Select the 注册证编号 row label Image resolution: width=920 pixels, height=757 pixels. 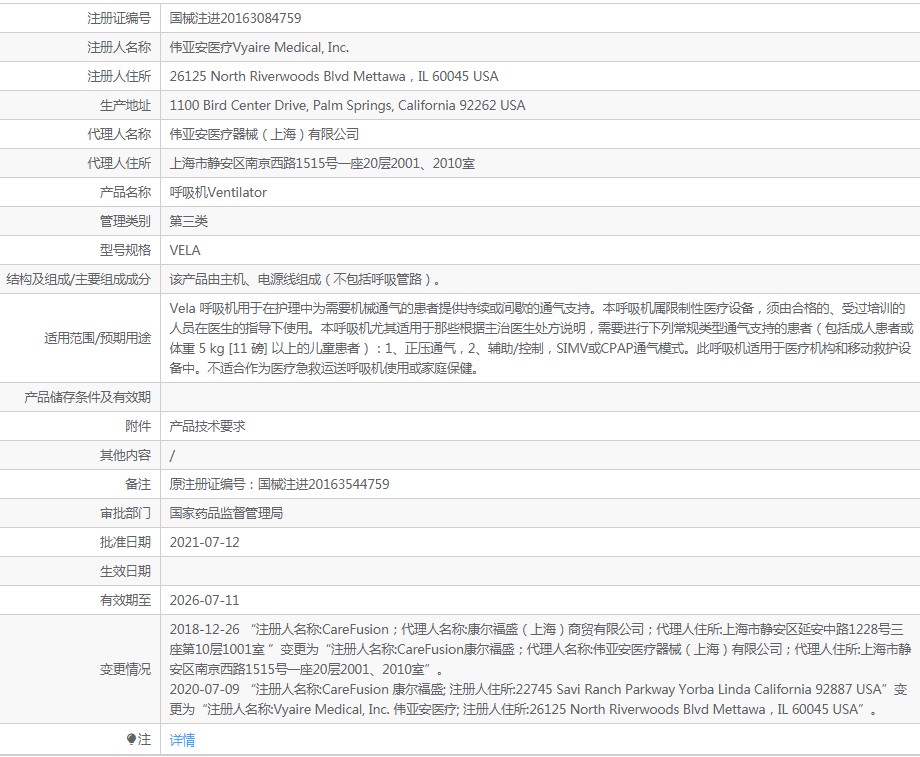pyautogui.click(x=119, y=18)
